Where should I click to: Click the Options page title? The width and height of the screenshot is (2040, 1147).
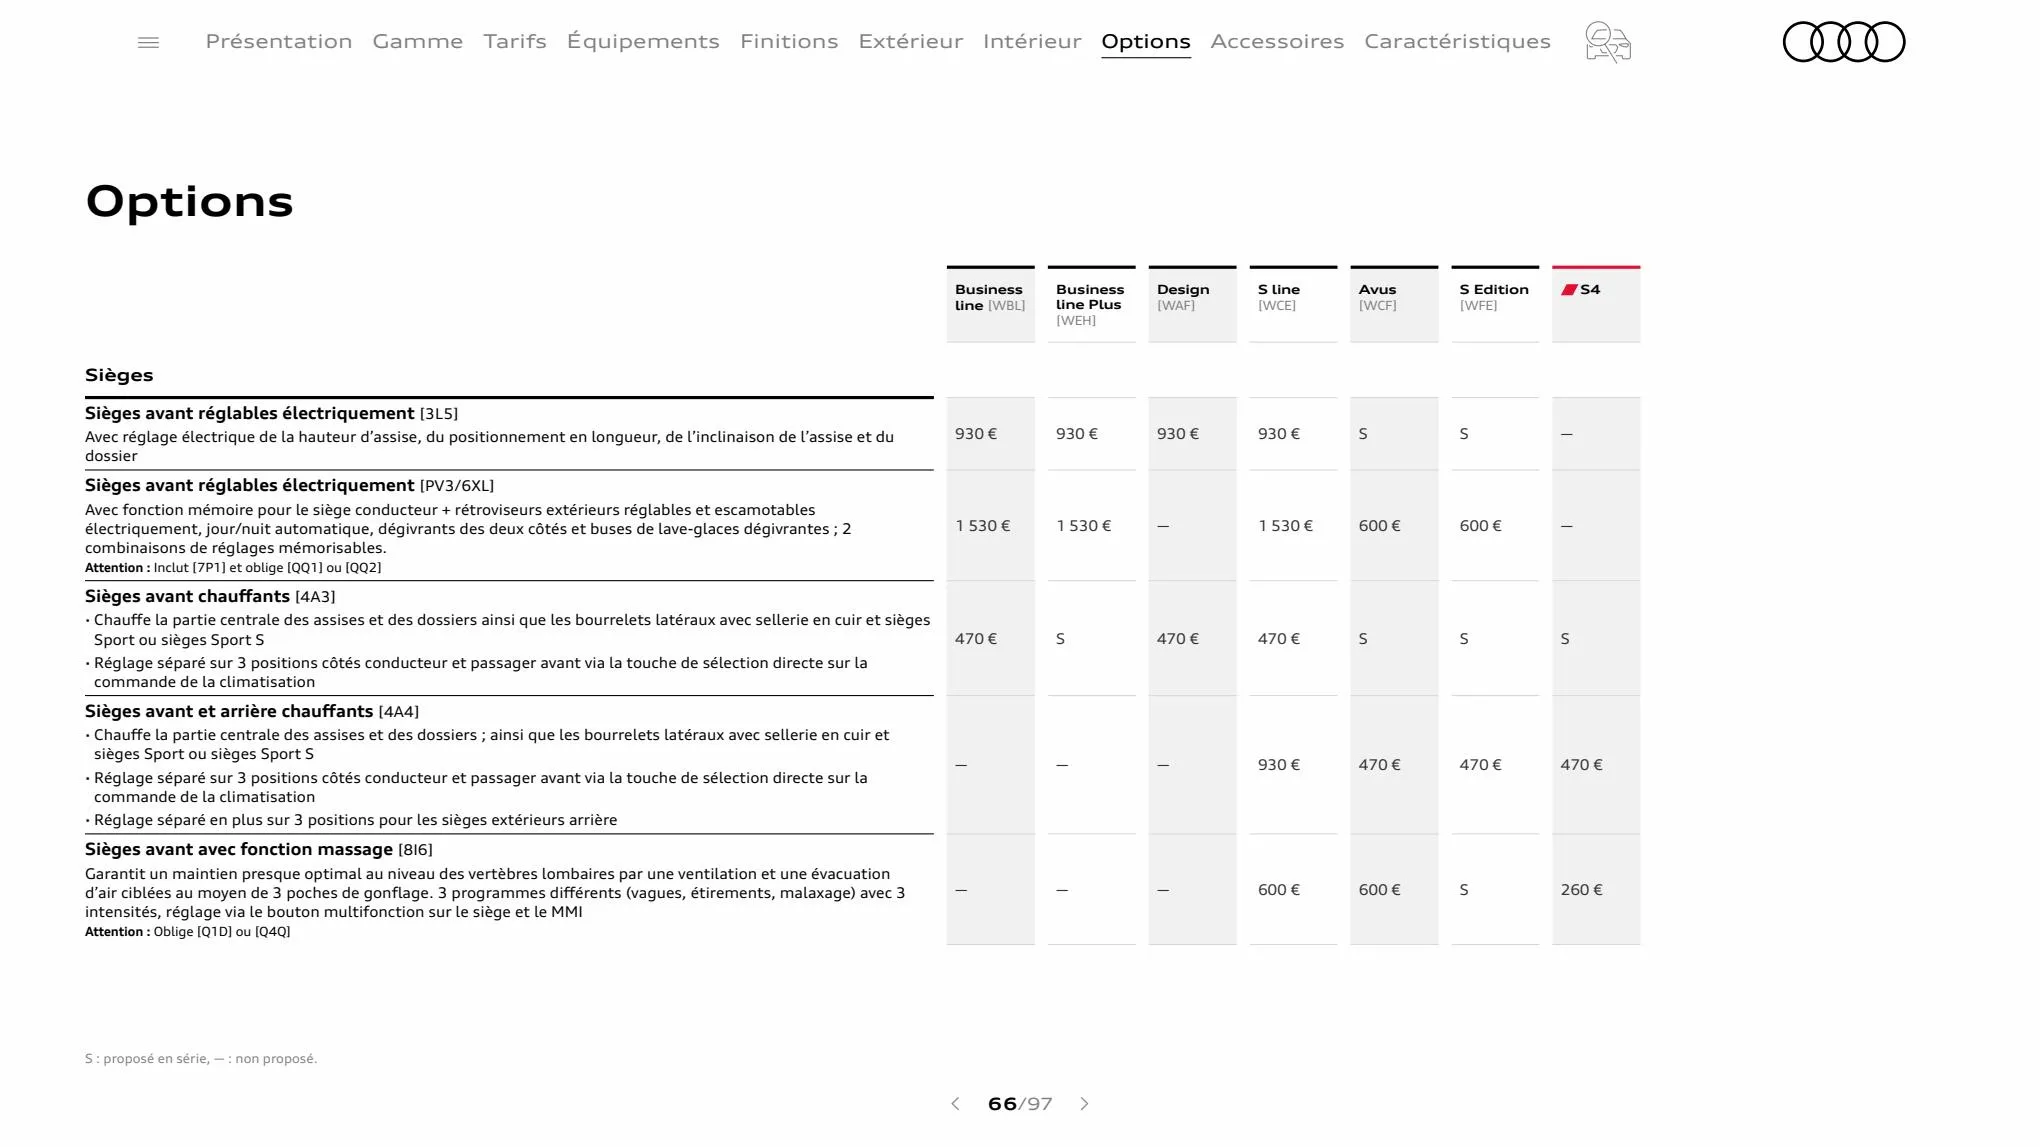(x=190, y=203)
